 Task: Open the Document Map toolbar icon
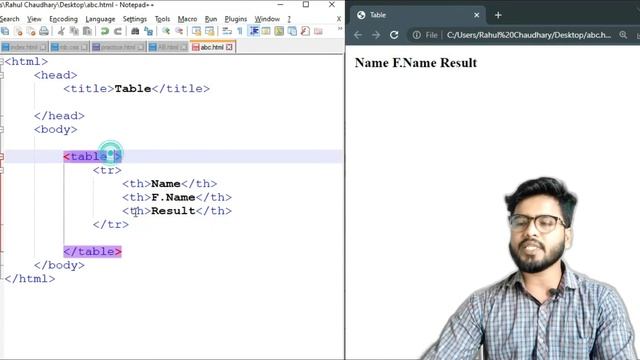point(279,31)
